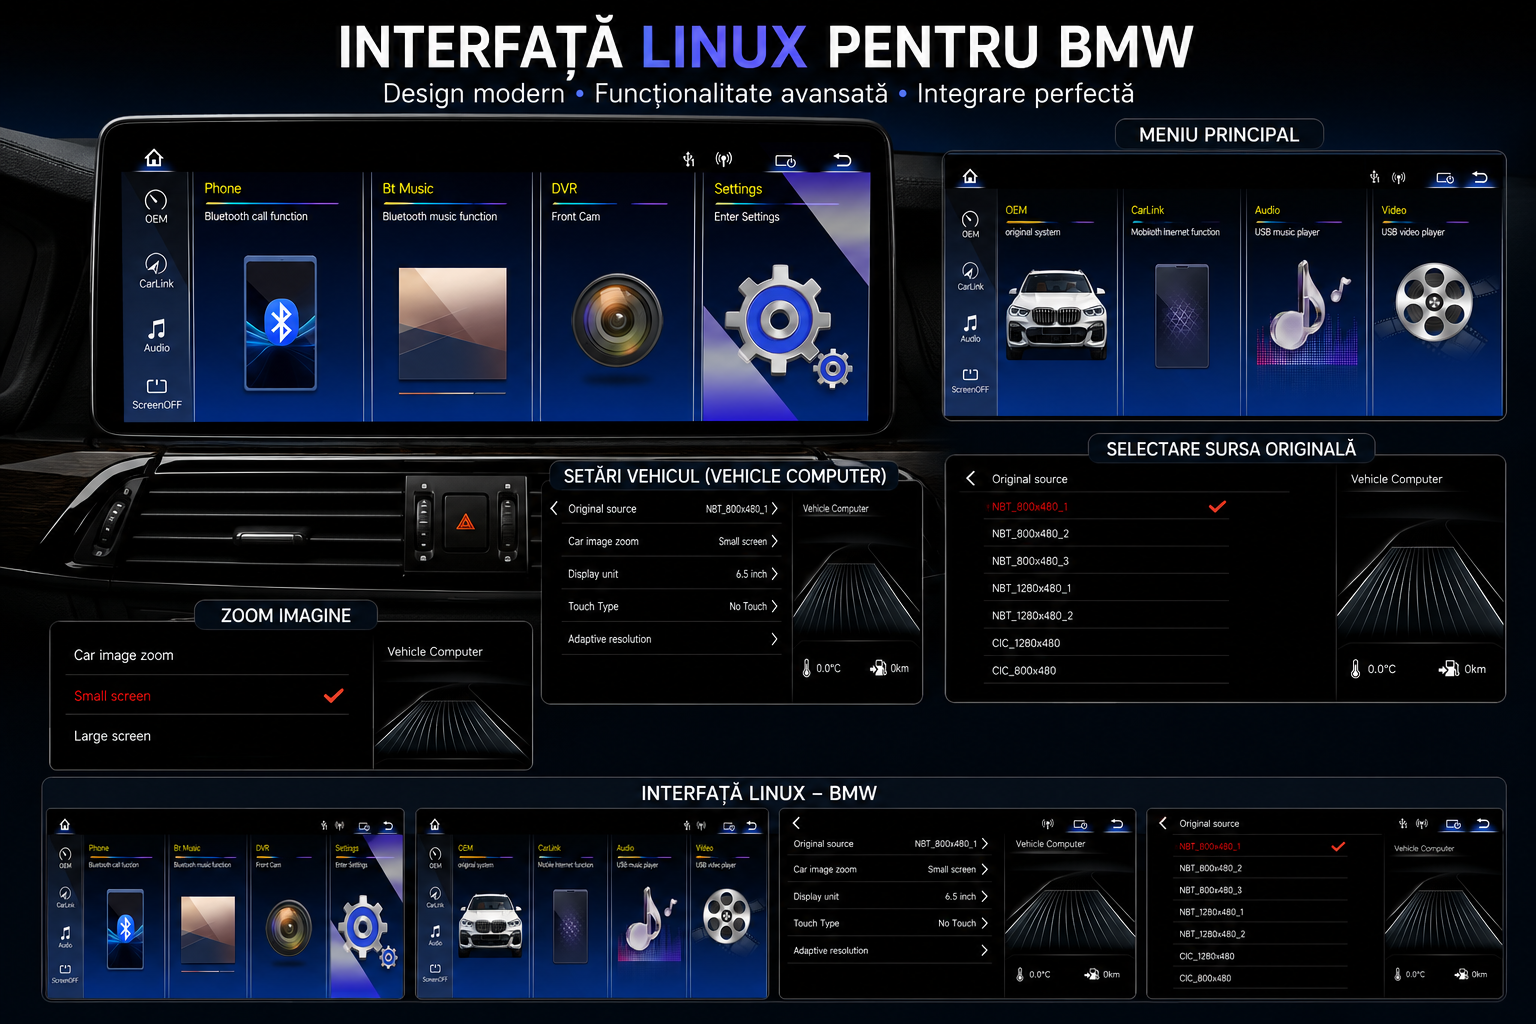Open the Bt Music card on the large display
1536x1024 pixels.
tap(452, 297)
